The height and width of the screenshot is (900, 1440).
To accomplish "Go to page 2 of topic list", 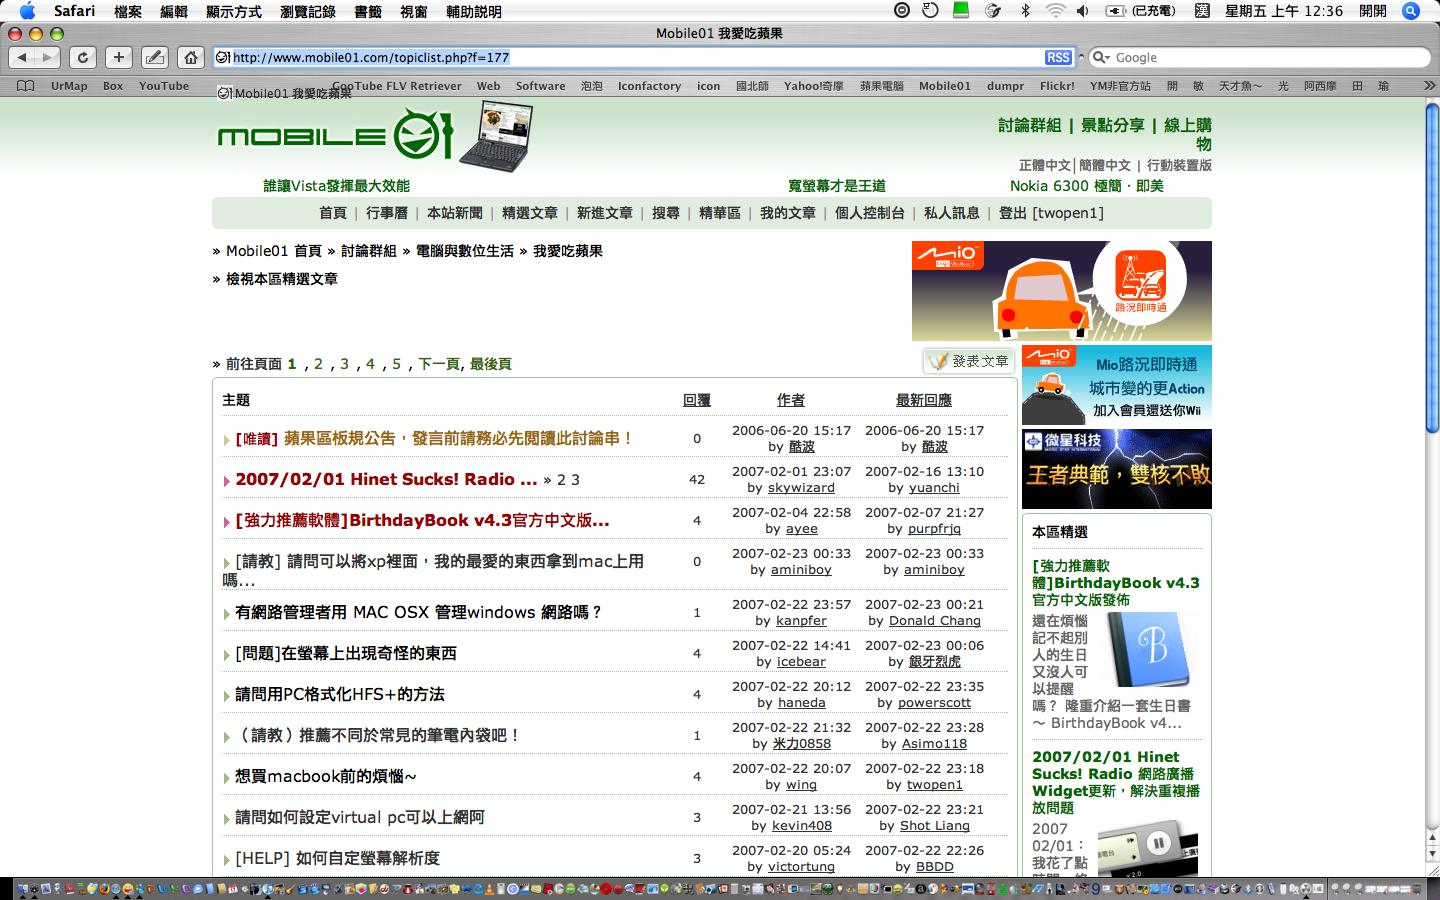I will (318, 364).
